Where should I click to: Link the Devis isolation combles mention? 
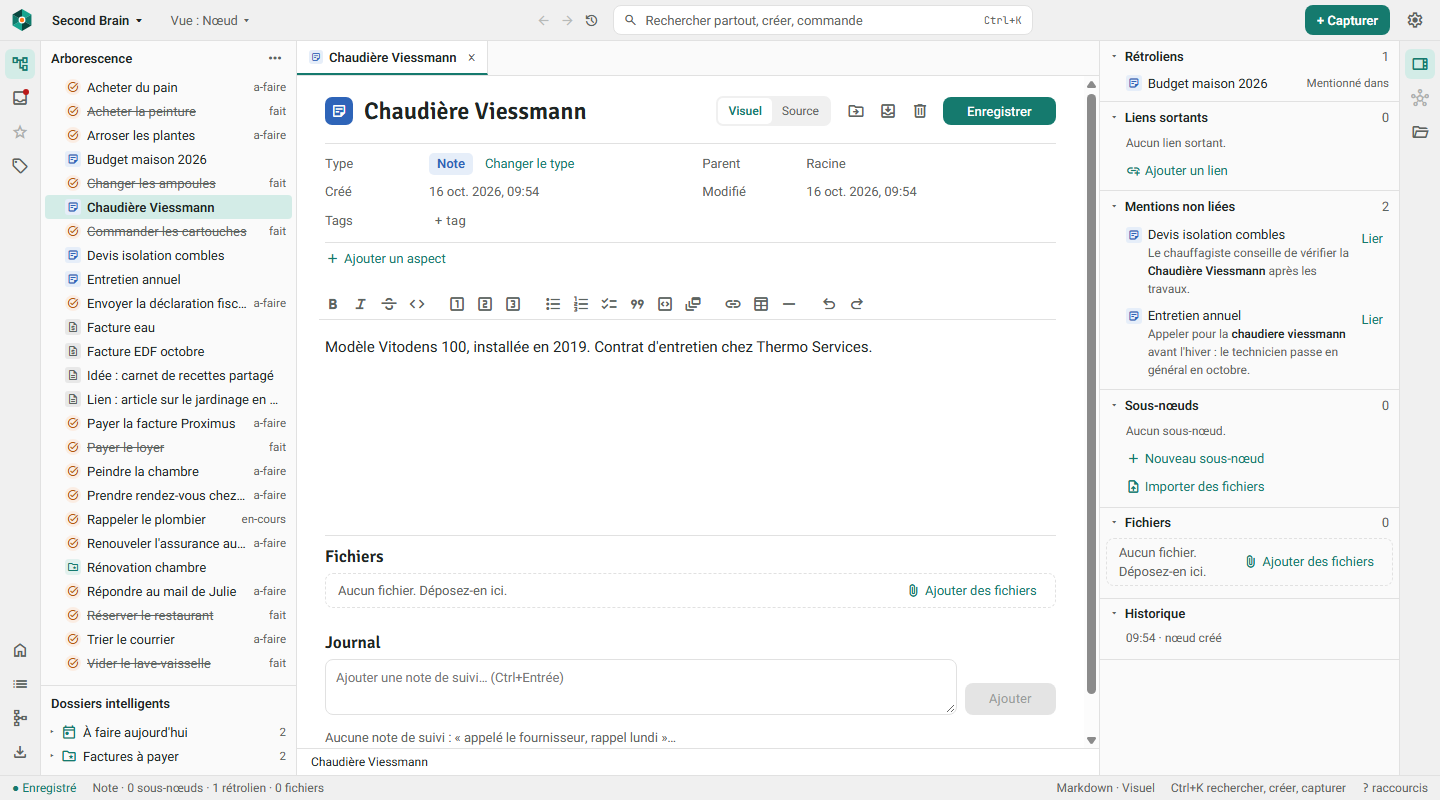click(x=1372, y=239)
